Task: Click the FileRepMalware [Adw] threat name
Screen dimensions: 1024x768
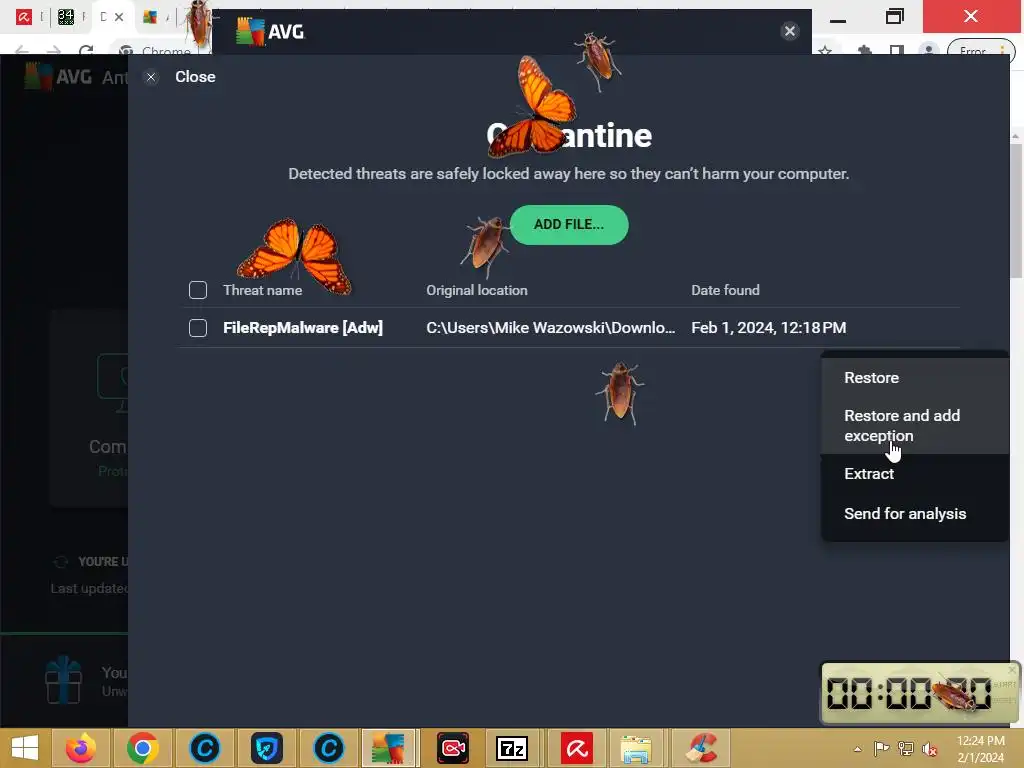Action: (302, 327)
